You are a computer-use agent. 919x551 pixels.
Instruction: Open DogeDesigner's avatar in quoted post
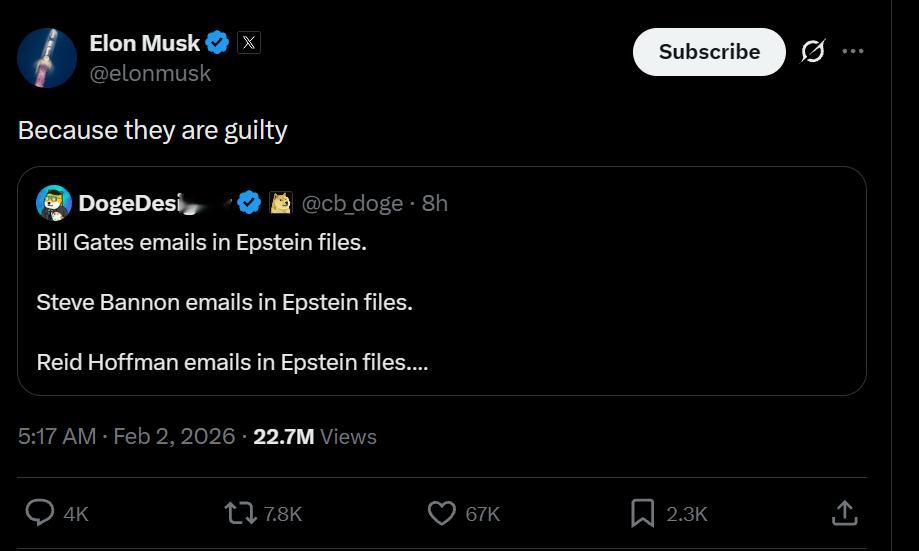(x=53, y=203)
